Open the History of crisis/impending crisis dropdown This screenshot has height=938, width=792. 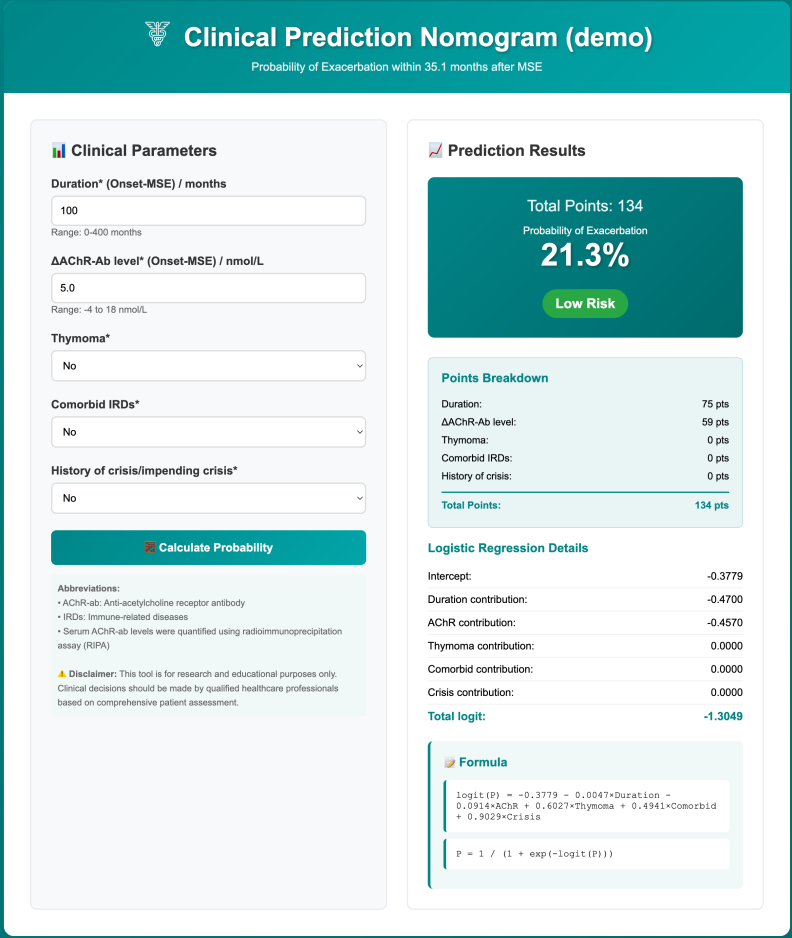click(208, 498)
